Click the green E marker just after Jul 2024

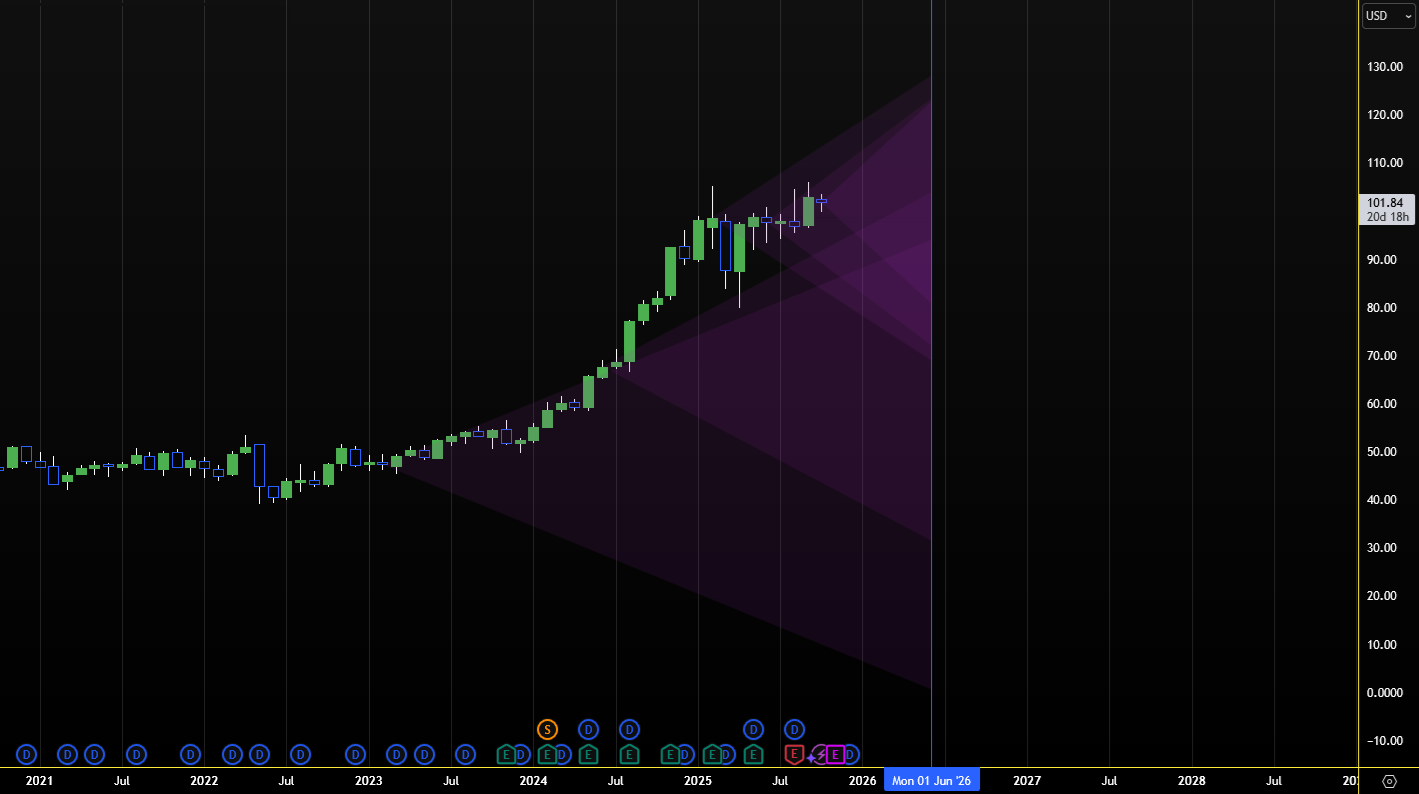(x=629, y=754)
